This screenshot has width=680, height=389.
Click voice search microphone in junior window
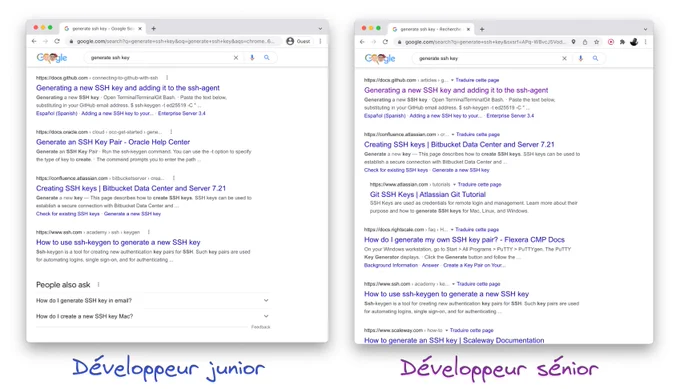[252, 57]
